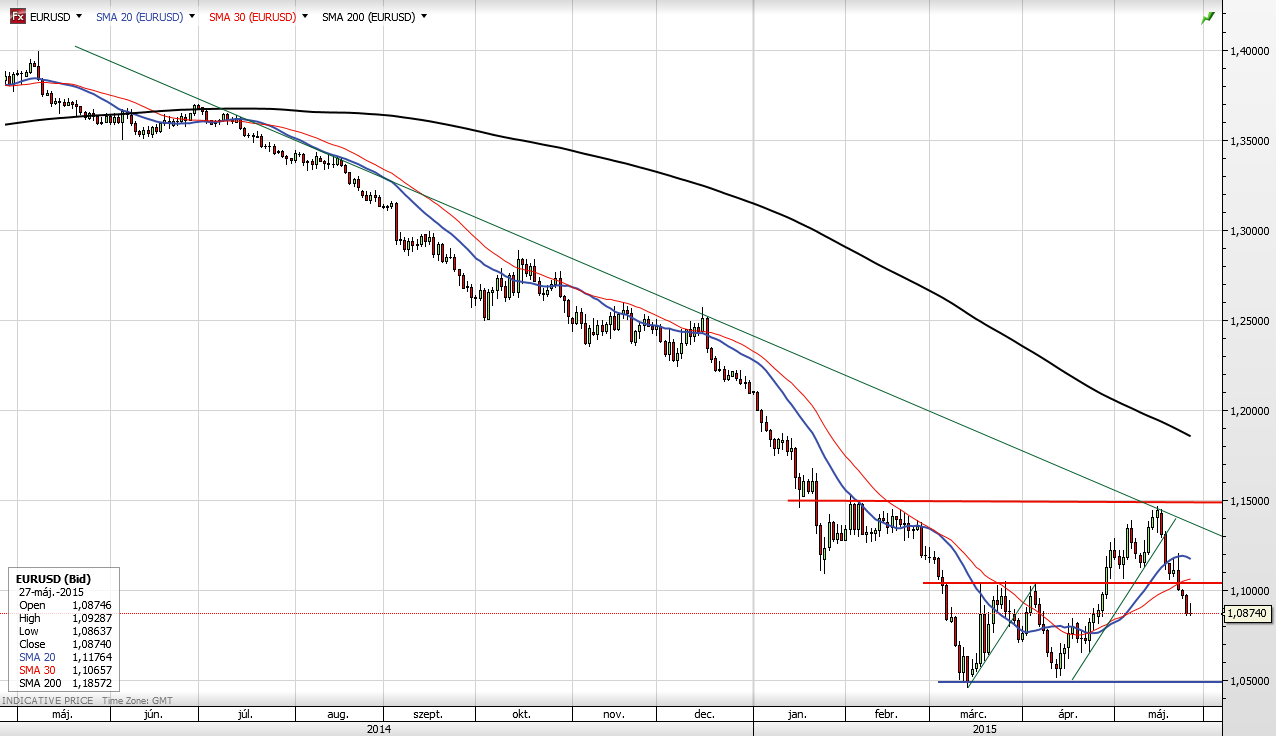Click the current price tag 1,08740 on the price axis
The height and width of the screenshot is (736, 1276).
coord(1246,613)
